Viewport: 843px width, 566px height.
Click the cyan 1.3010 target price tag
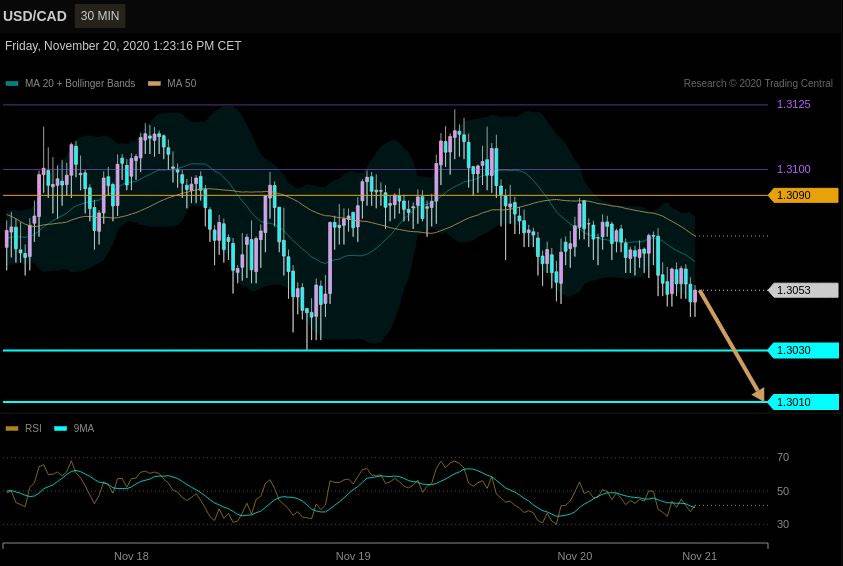click(x=804, y=402)
